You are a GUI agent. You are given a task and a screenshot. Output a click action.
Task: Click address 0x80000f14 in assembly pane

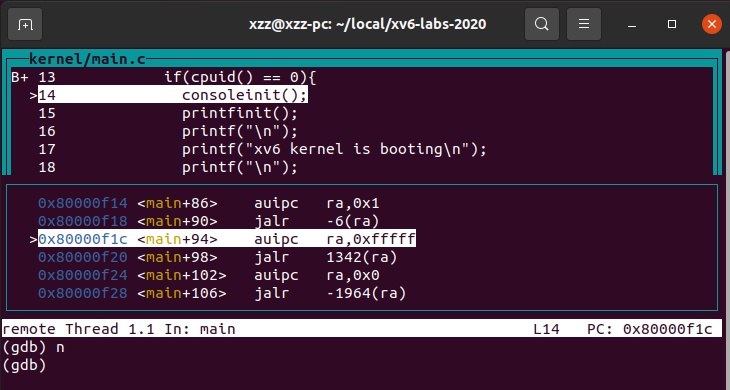coord(83,203)
